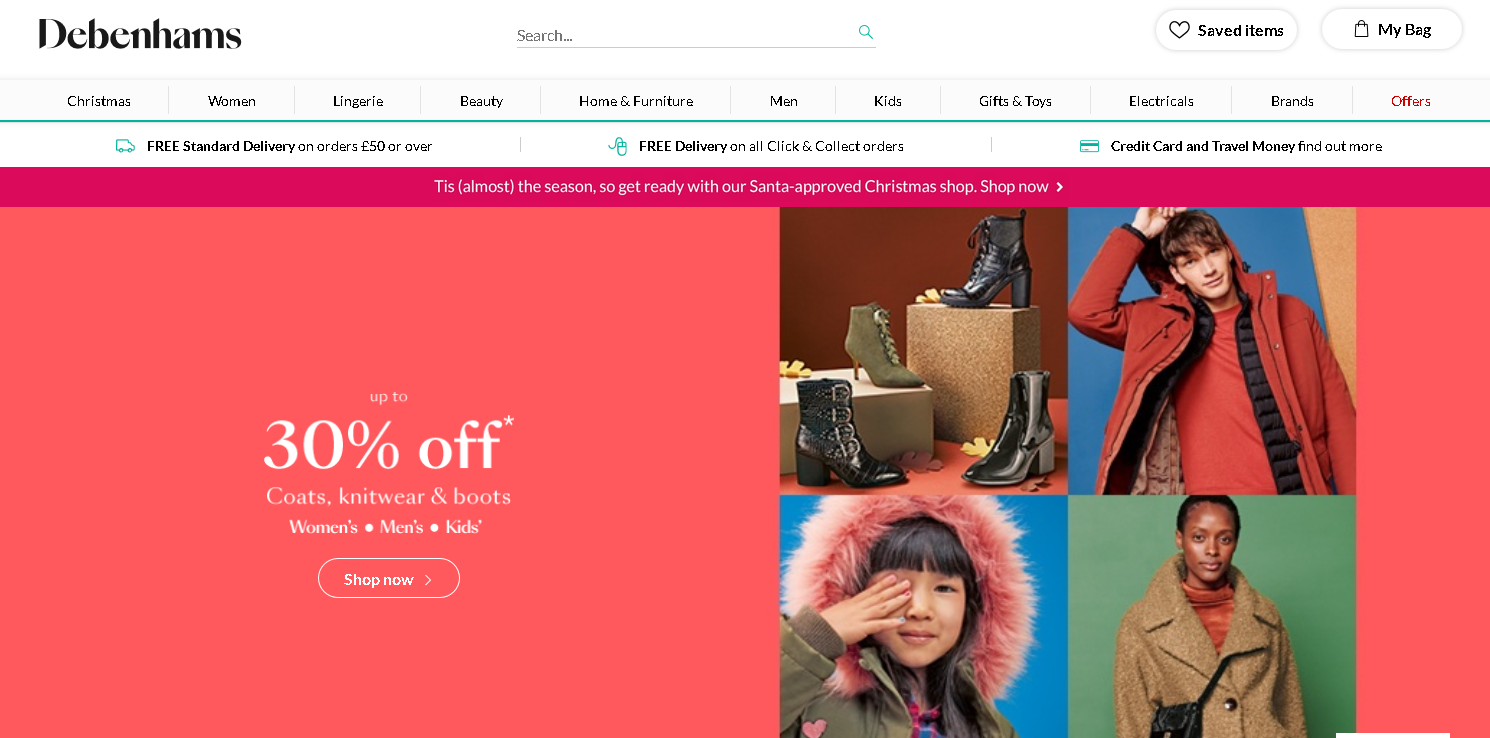This screenshot has height=738, width=1490.
Task: Click the delivery truck icon
Action: (125, 146)
